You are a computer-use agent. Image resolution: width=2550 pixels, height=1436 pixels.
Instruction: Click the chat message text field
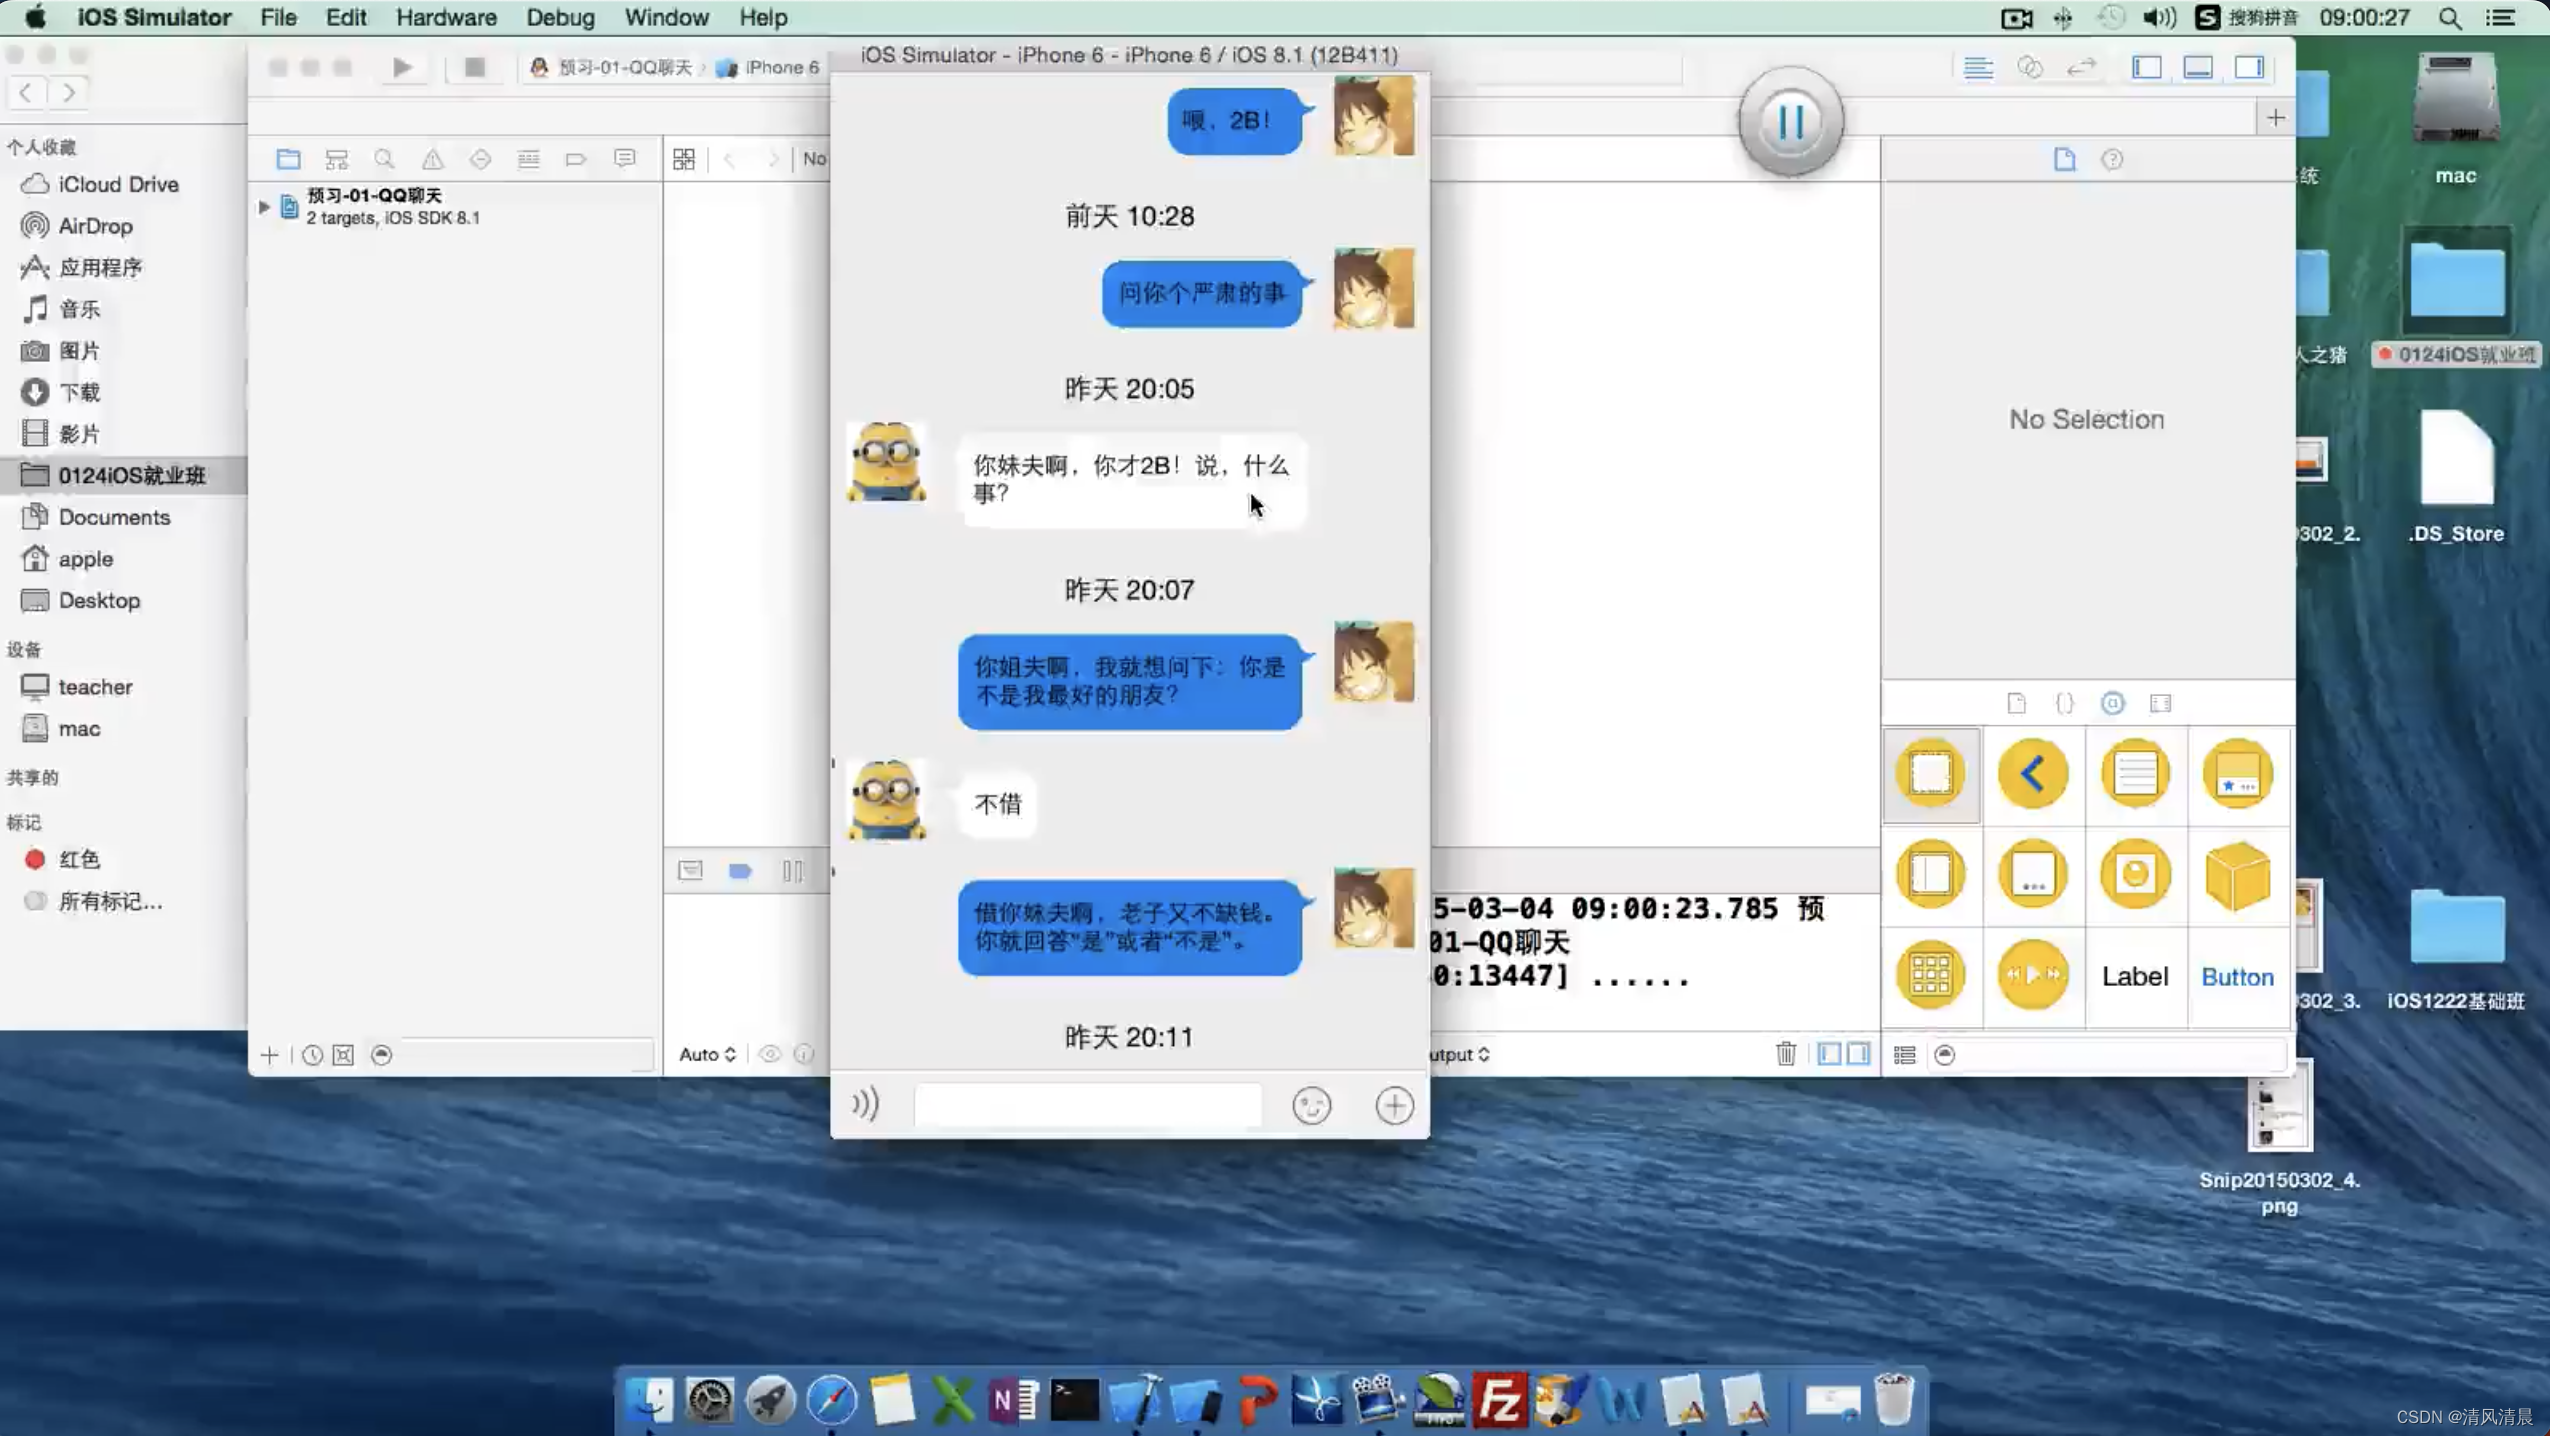click(1087, 1105)
